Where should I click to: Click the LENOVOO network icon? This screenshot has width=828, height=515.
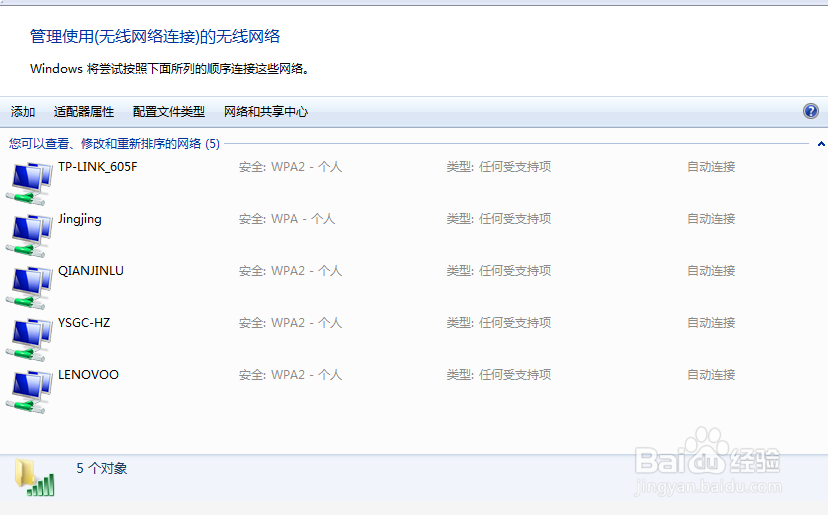point(30,391)
